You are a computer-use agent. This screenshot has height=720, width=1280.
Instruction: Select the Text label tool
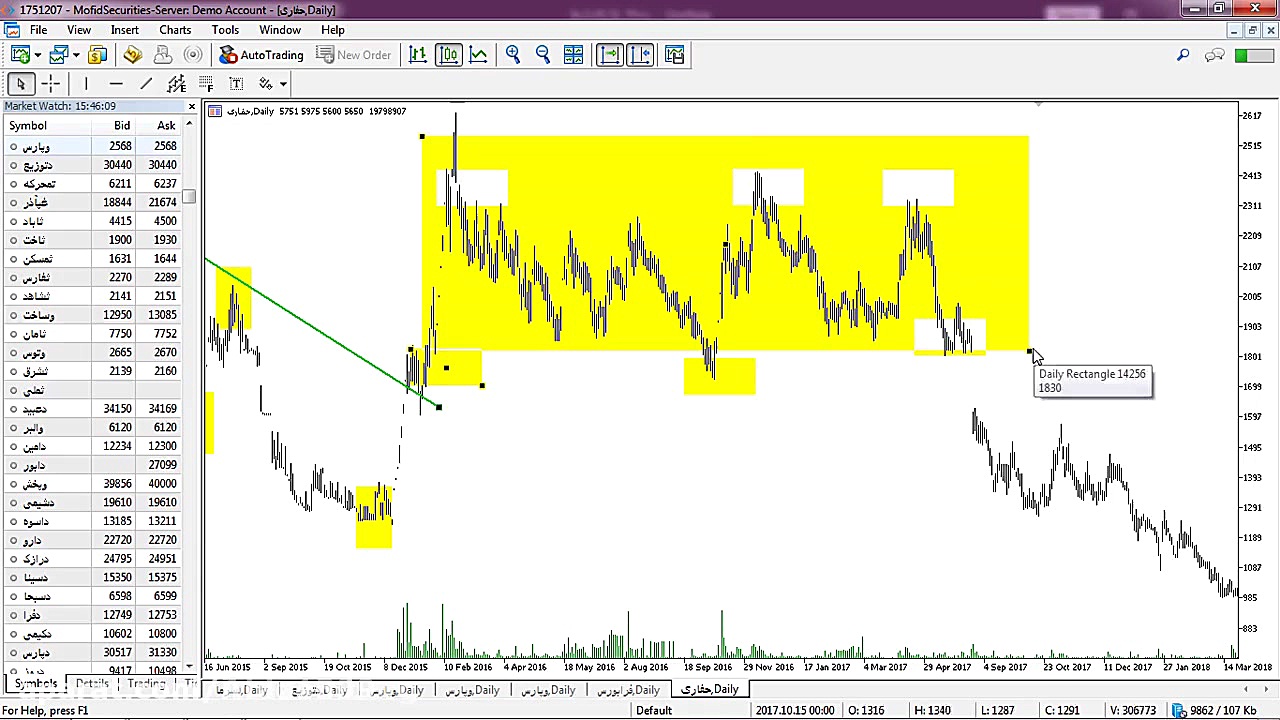(236, 84)
